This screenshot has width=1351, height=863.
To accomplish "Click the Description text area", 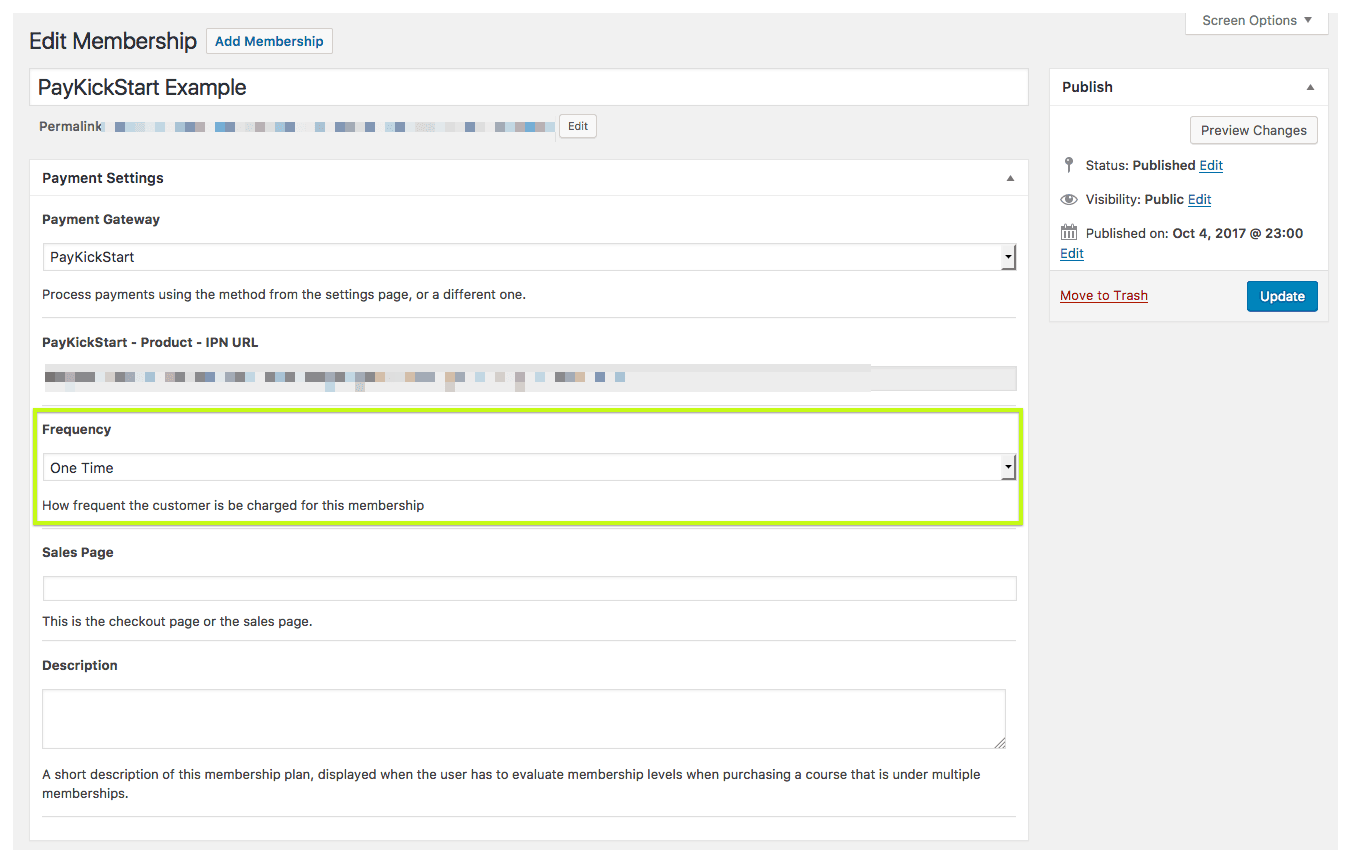I will click(x=523, y=719).
